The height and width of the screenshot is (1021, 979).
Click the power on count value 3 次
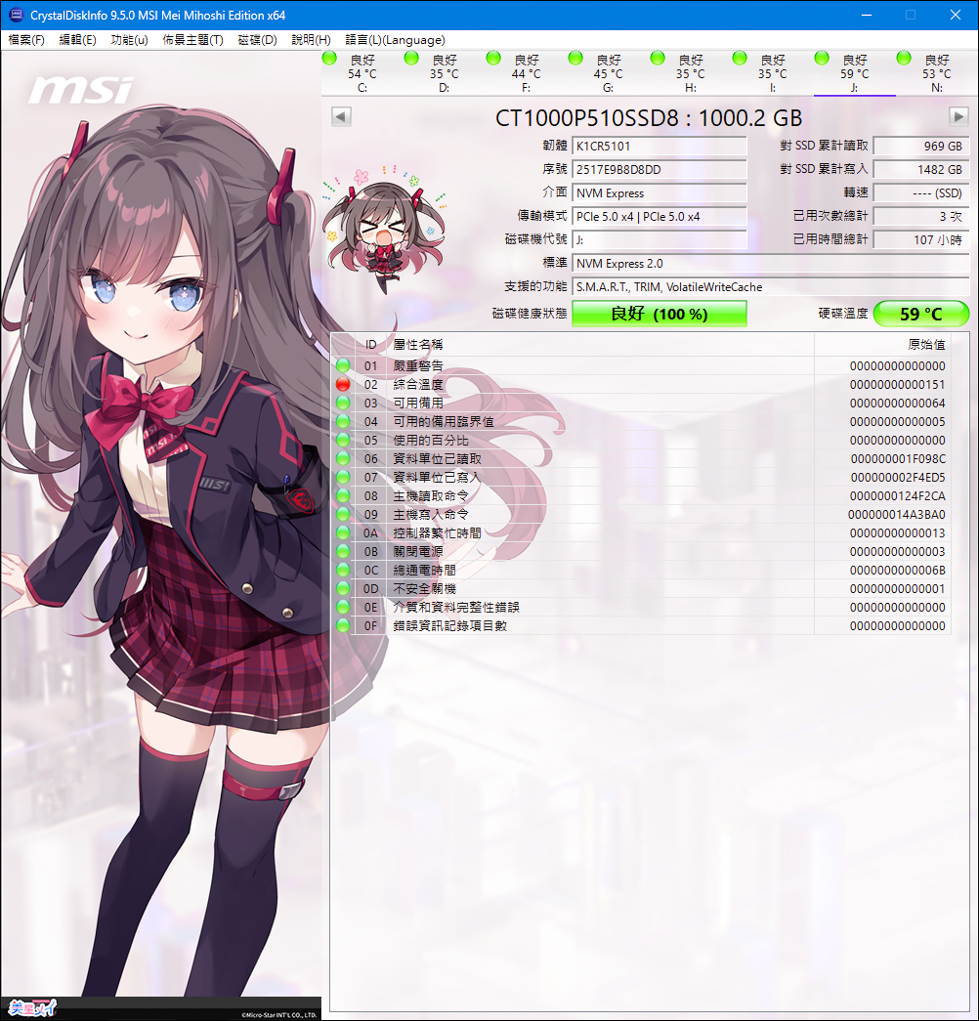(x=921, y=216)
